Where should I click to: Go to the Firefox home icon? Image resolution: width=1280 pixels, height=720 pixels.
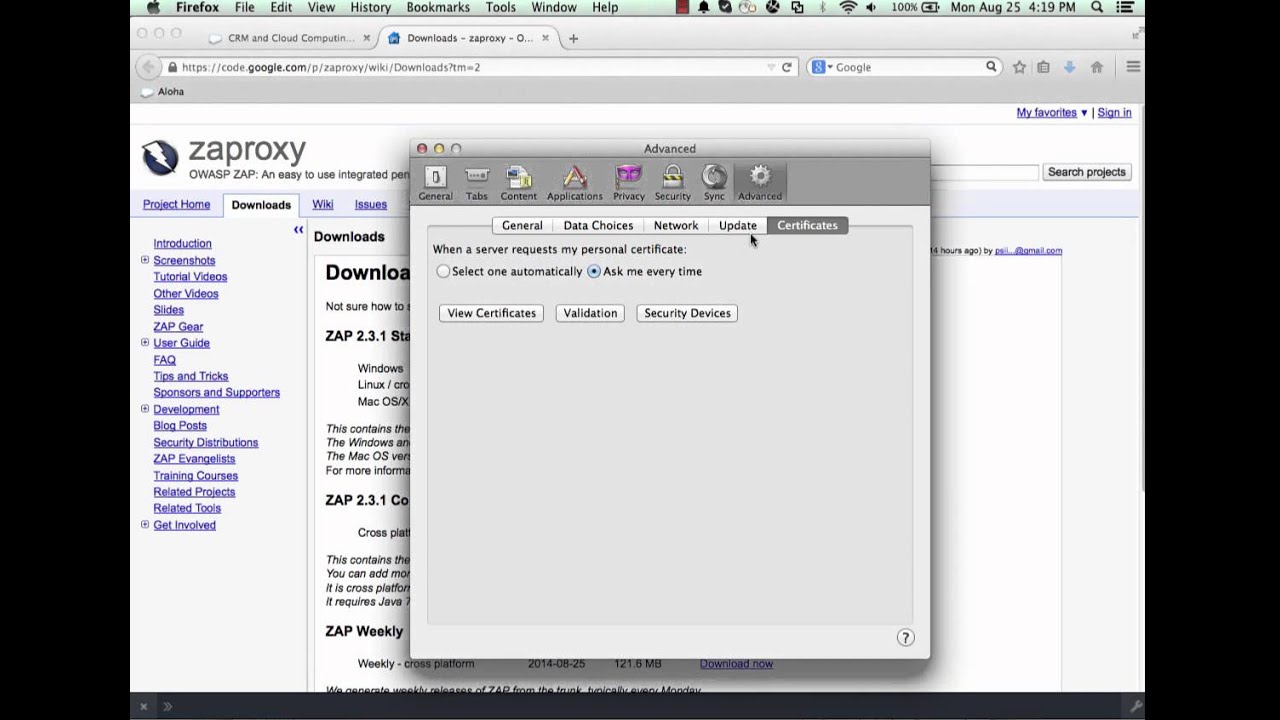coord(1097,67)
